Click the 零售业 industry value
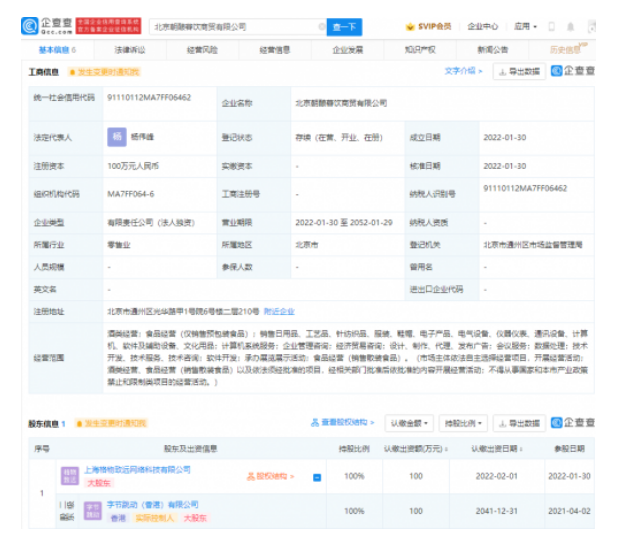626x552 pixels. pyautogui.click(x=119, y=245)
